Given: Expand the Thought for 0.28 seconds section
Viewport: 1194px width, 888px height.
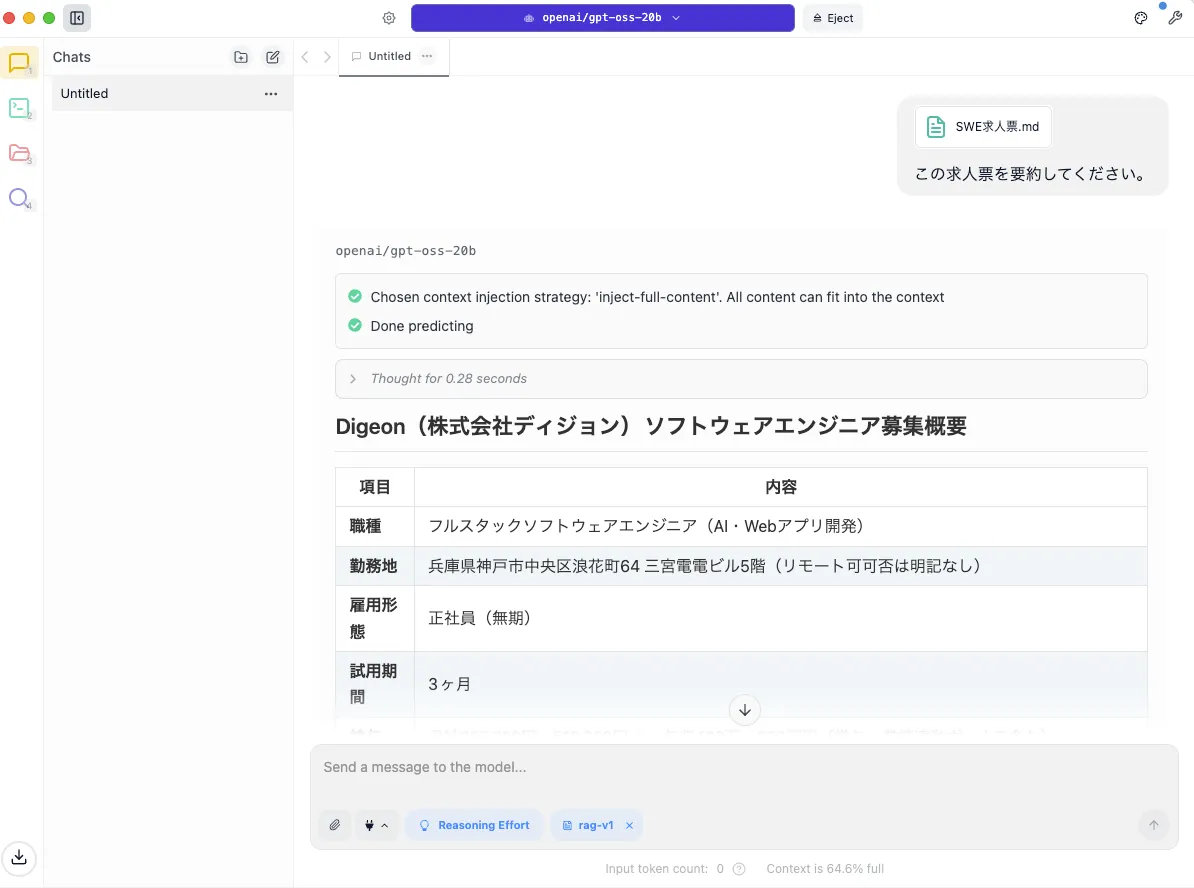Looking at the screenshot, I should pyautogui.click(x=741, y=379).
